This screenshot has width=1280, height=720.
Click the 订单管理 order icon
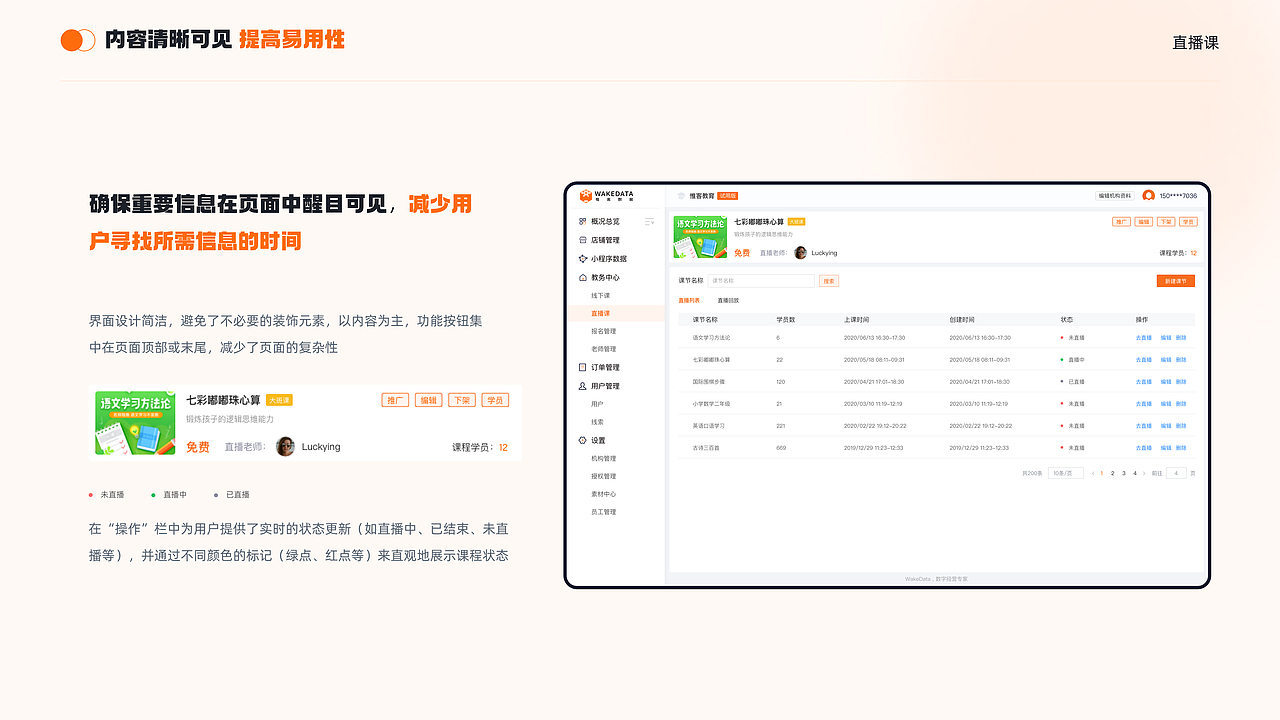click(x=583, y=367)
